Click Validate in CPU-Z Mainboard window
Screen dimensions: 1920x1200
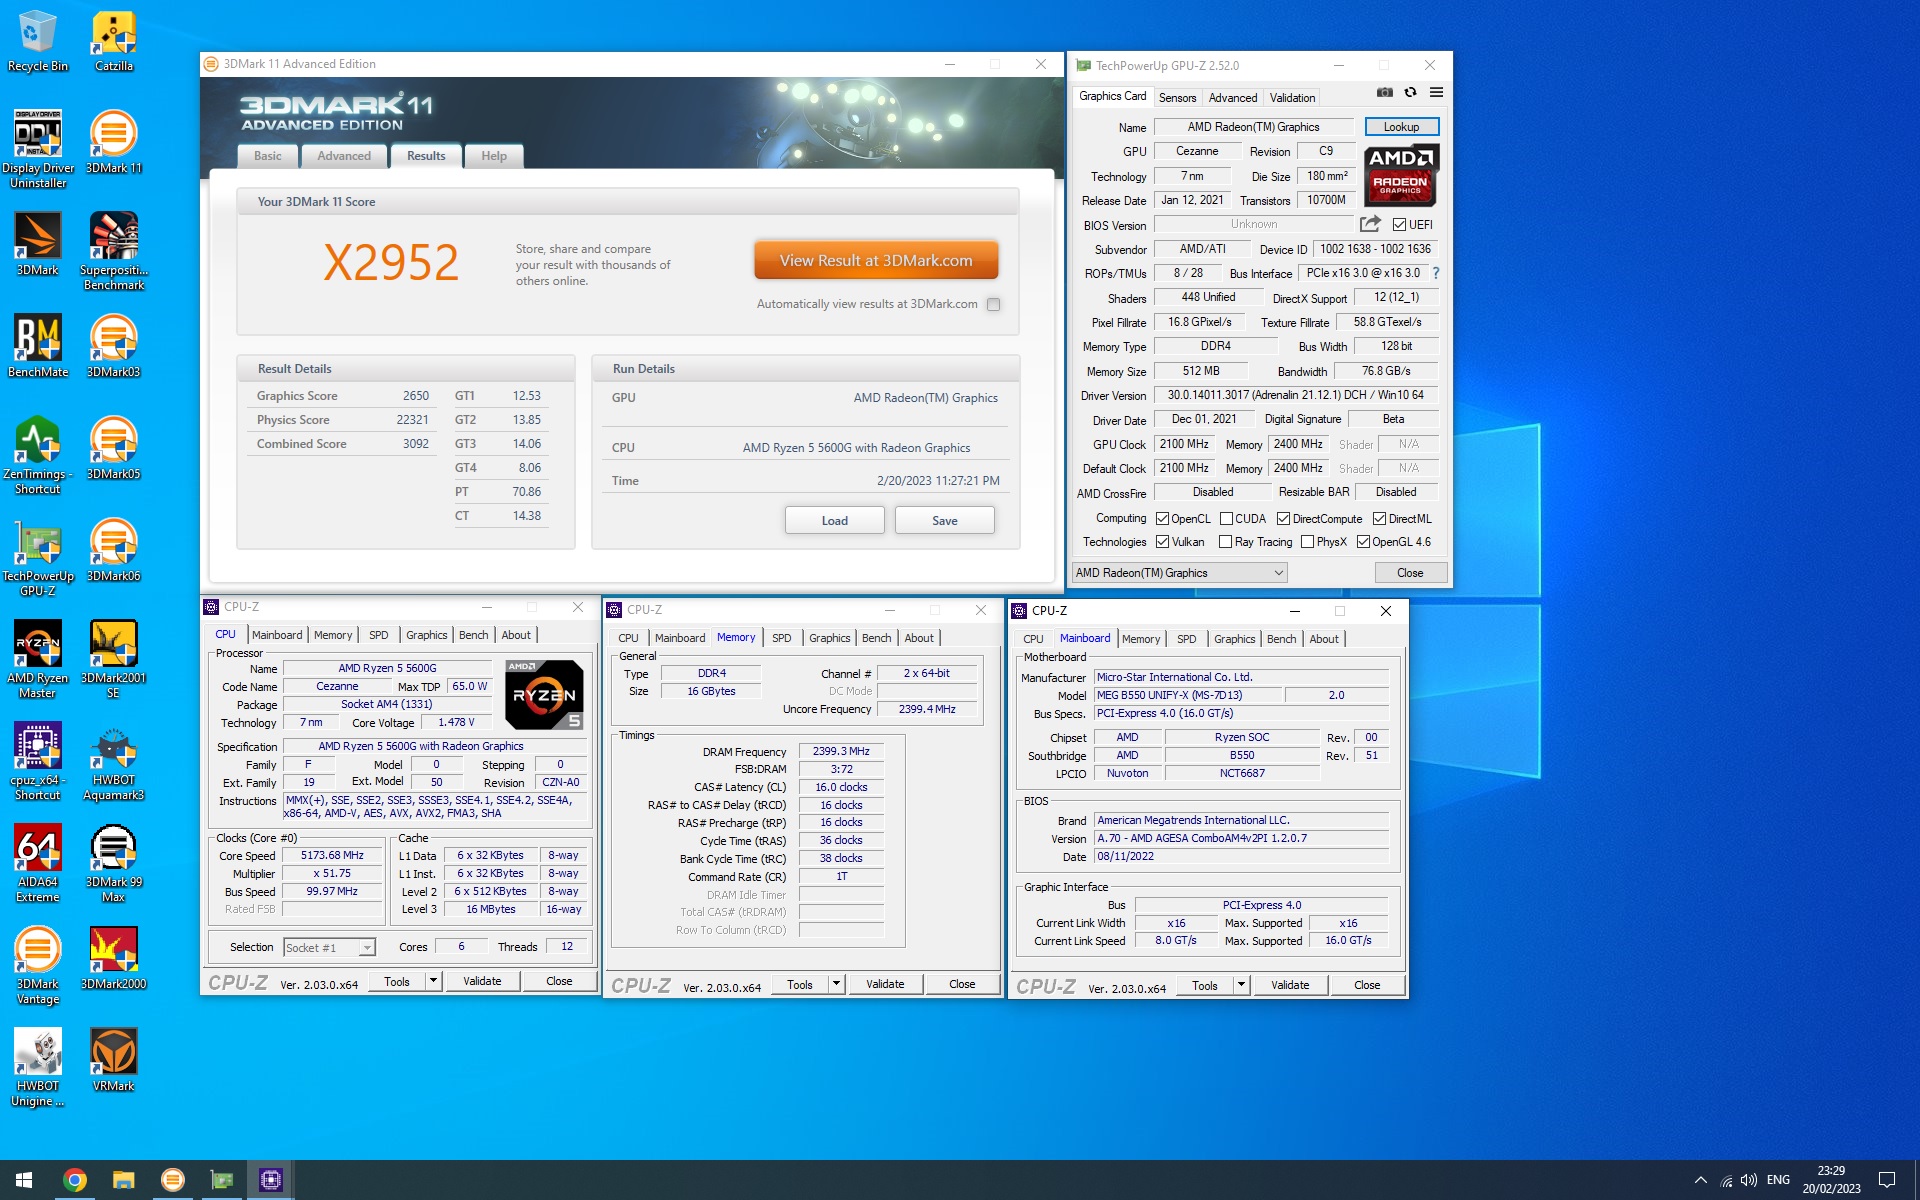1290,985
